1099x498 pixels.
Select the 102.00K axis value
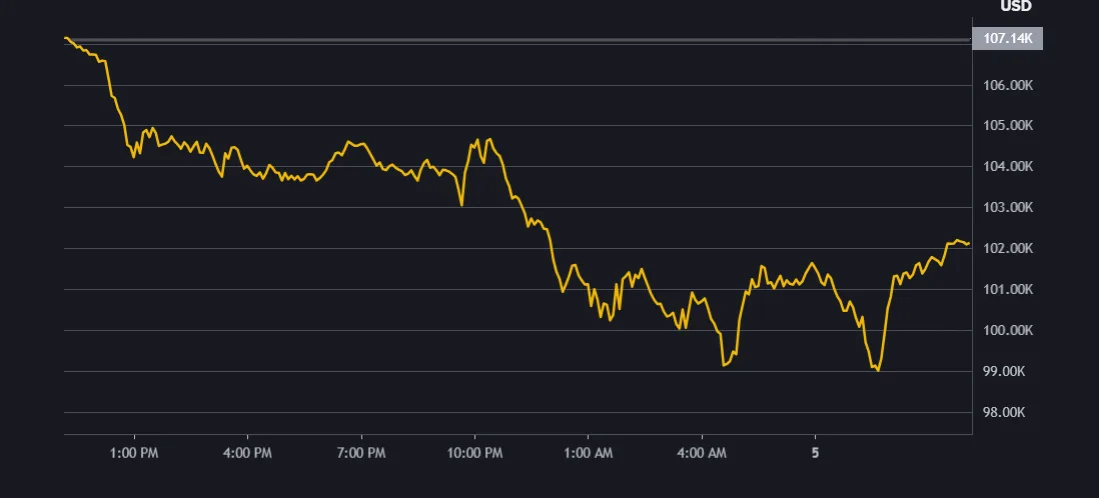(x=1008, y=249)
